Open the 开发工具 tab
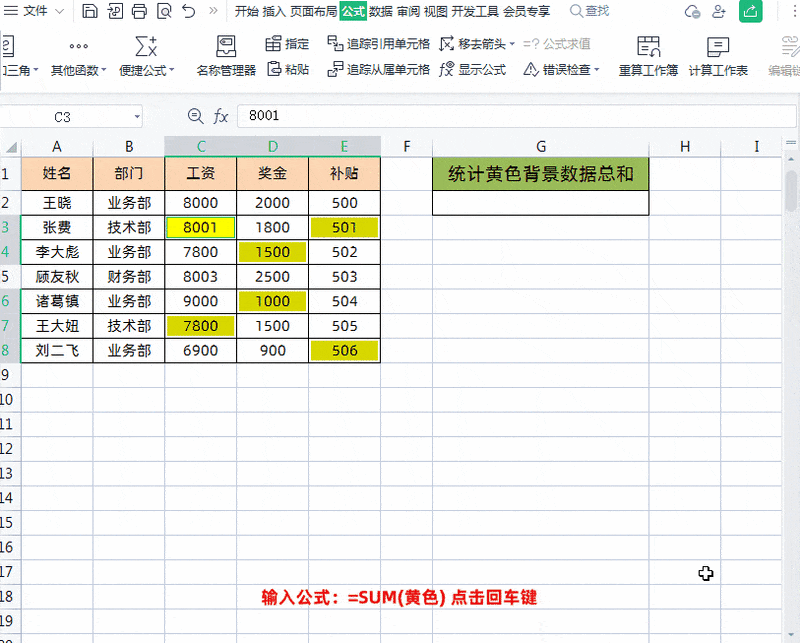The image size is (800, 643). 475,11
